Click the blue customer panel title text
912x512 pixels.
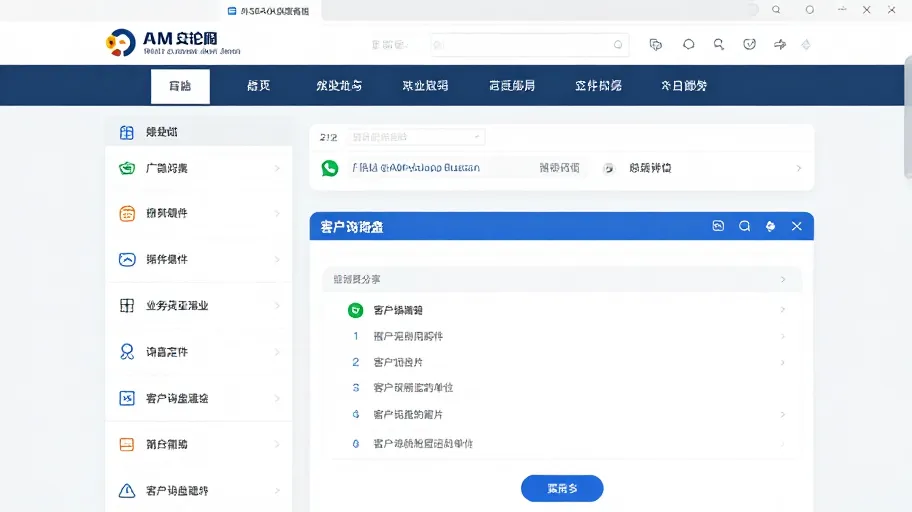(352, 227)
